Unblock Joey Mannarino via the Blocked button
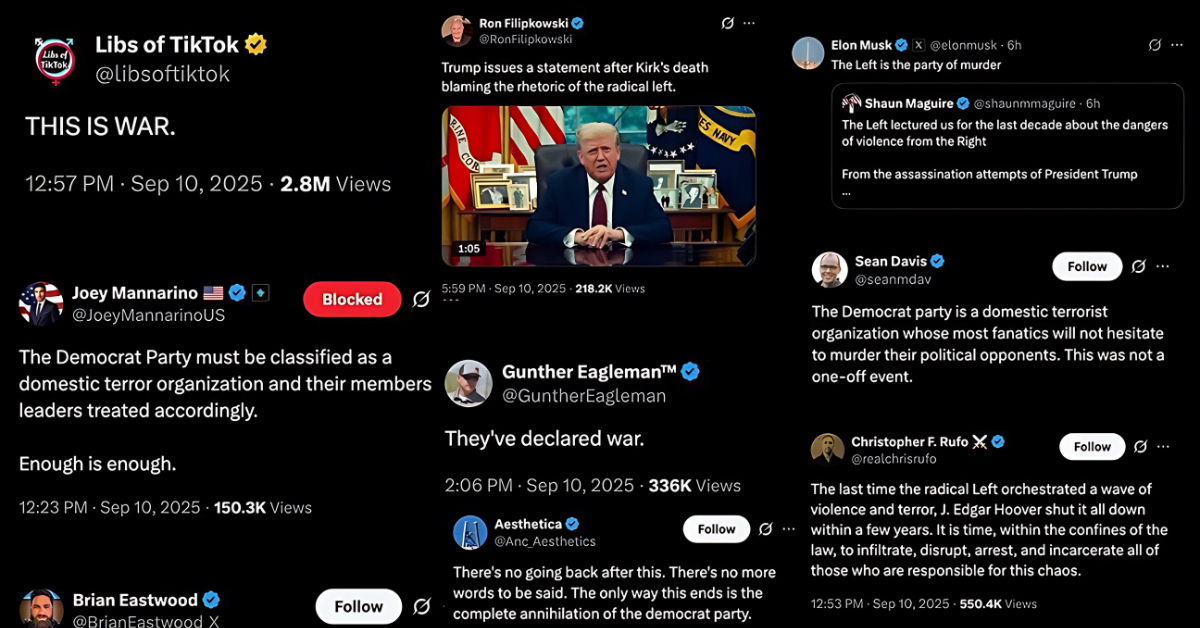 (x=352, y=299)
